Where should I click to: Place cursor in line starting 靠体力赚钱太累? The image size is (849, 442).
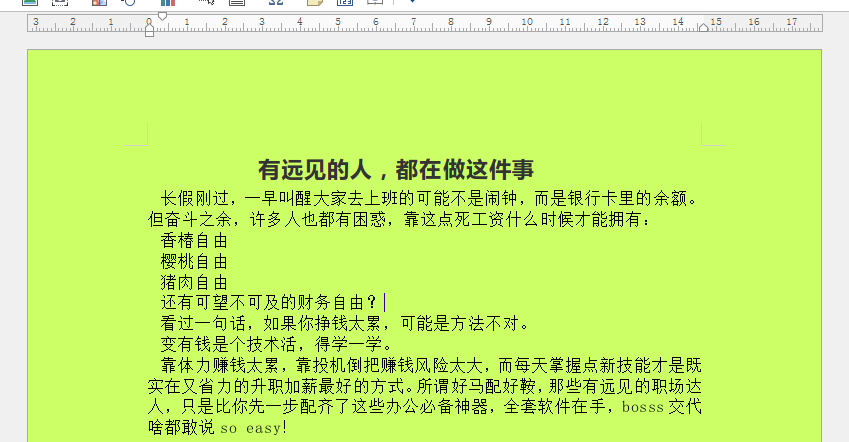click(x=431, y=365)
